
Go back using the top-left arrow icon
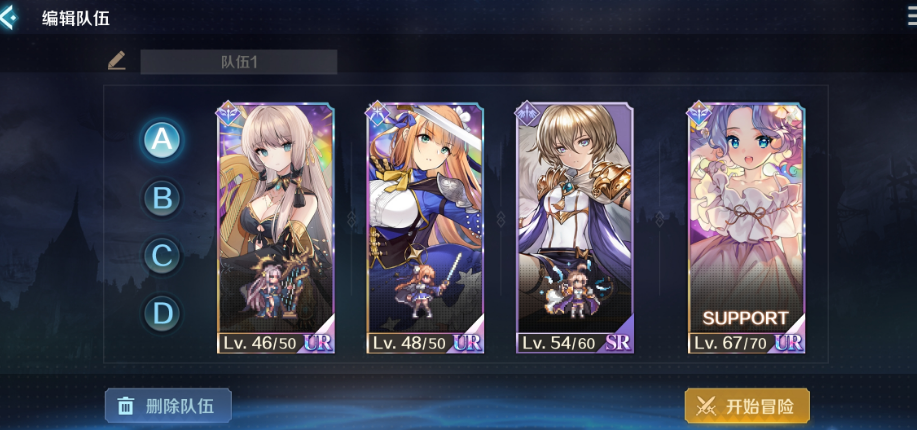[8, 18]
